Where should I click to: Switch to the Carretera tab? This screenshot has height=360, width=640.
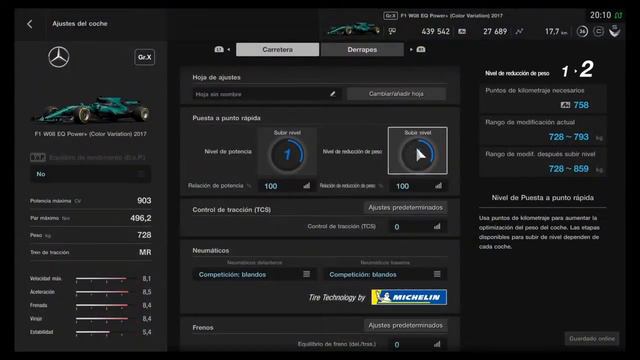[278, 49]
